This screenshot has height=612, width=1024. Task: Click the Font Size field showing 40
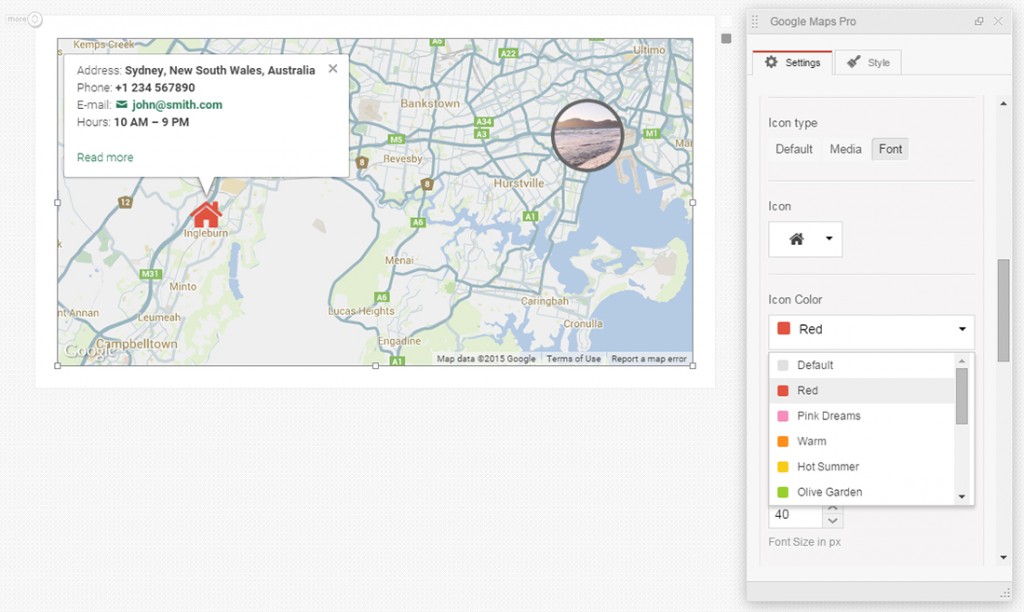click(x=795, y=514)
